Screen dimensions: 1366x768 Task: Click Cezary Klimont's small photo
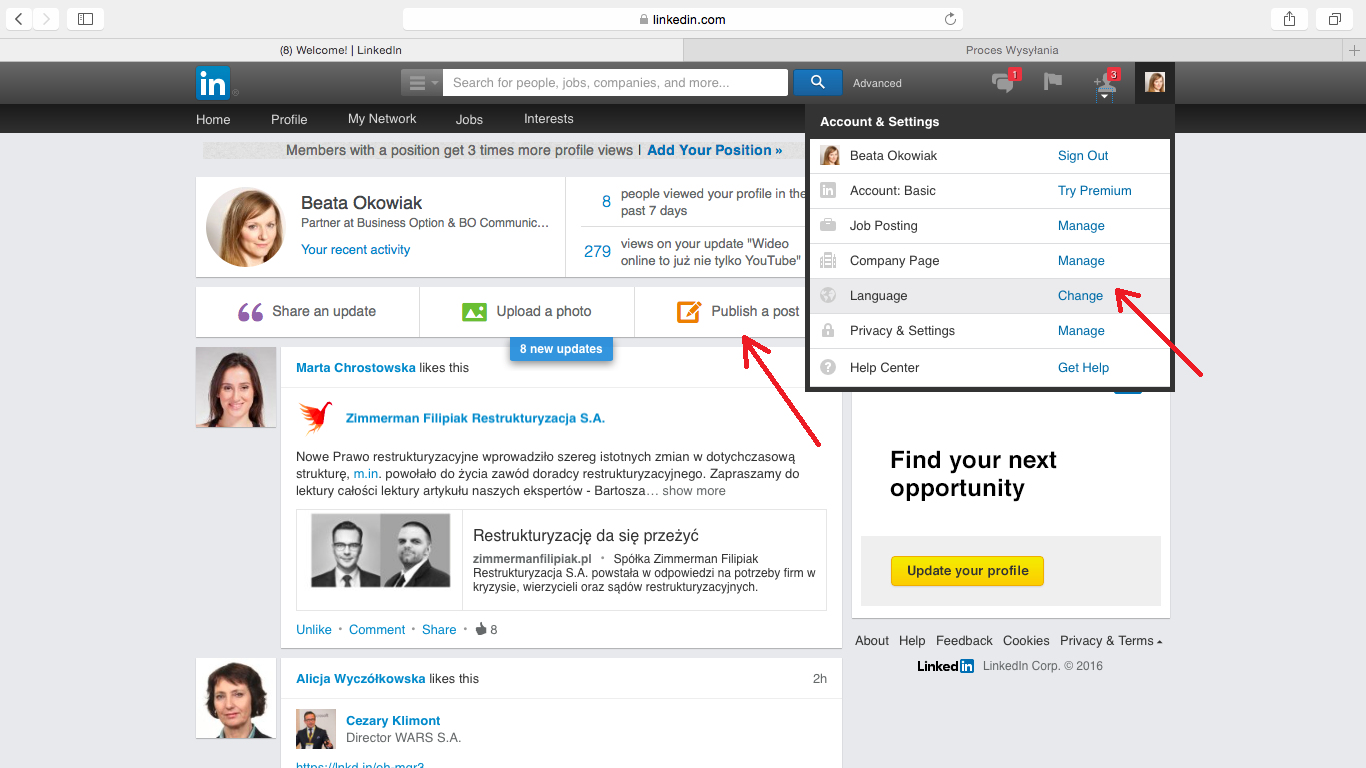316,729
